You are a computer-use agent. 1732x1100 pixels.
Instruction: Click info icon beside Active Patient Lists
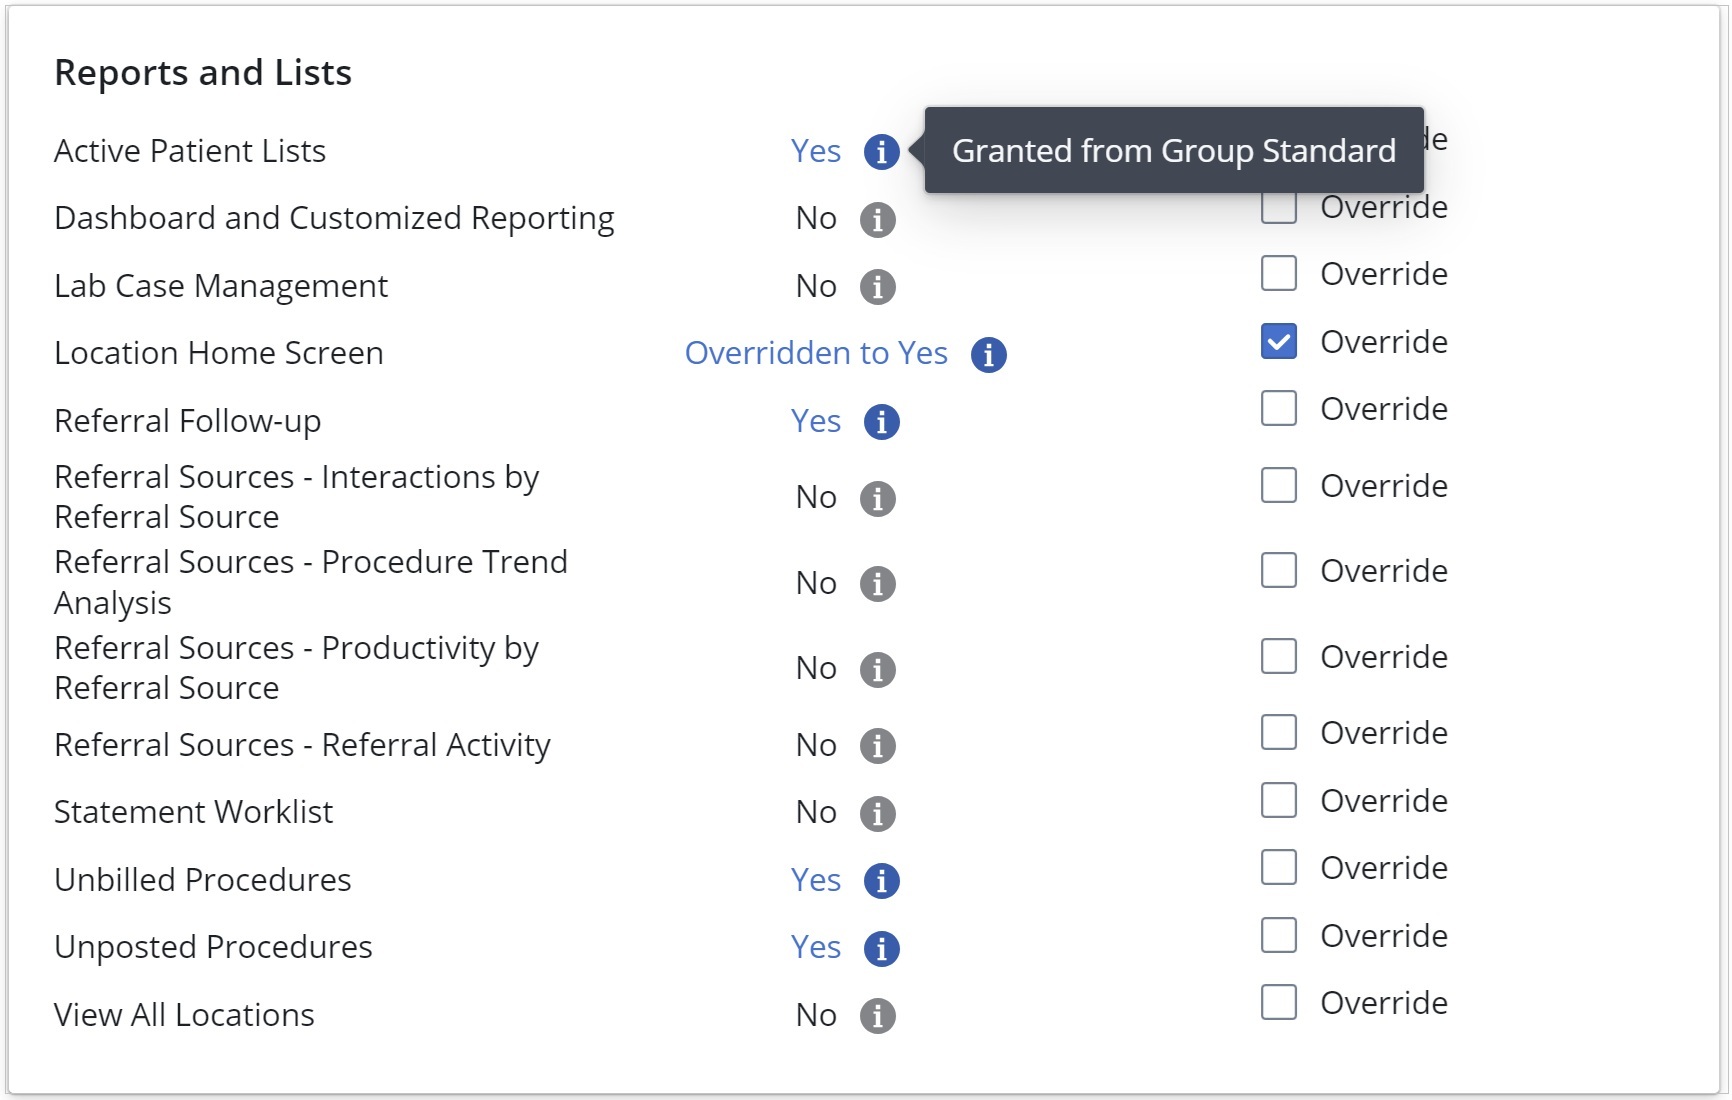(881, 152)
